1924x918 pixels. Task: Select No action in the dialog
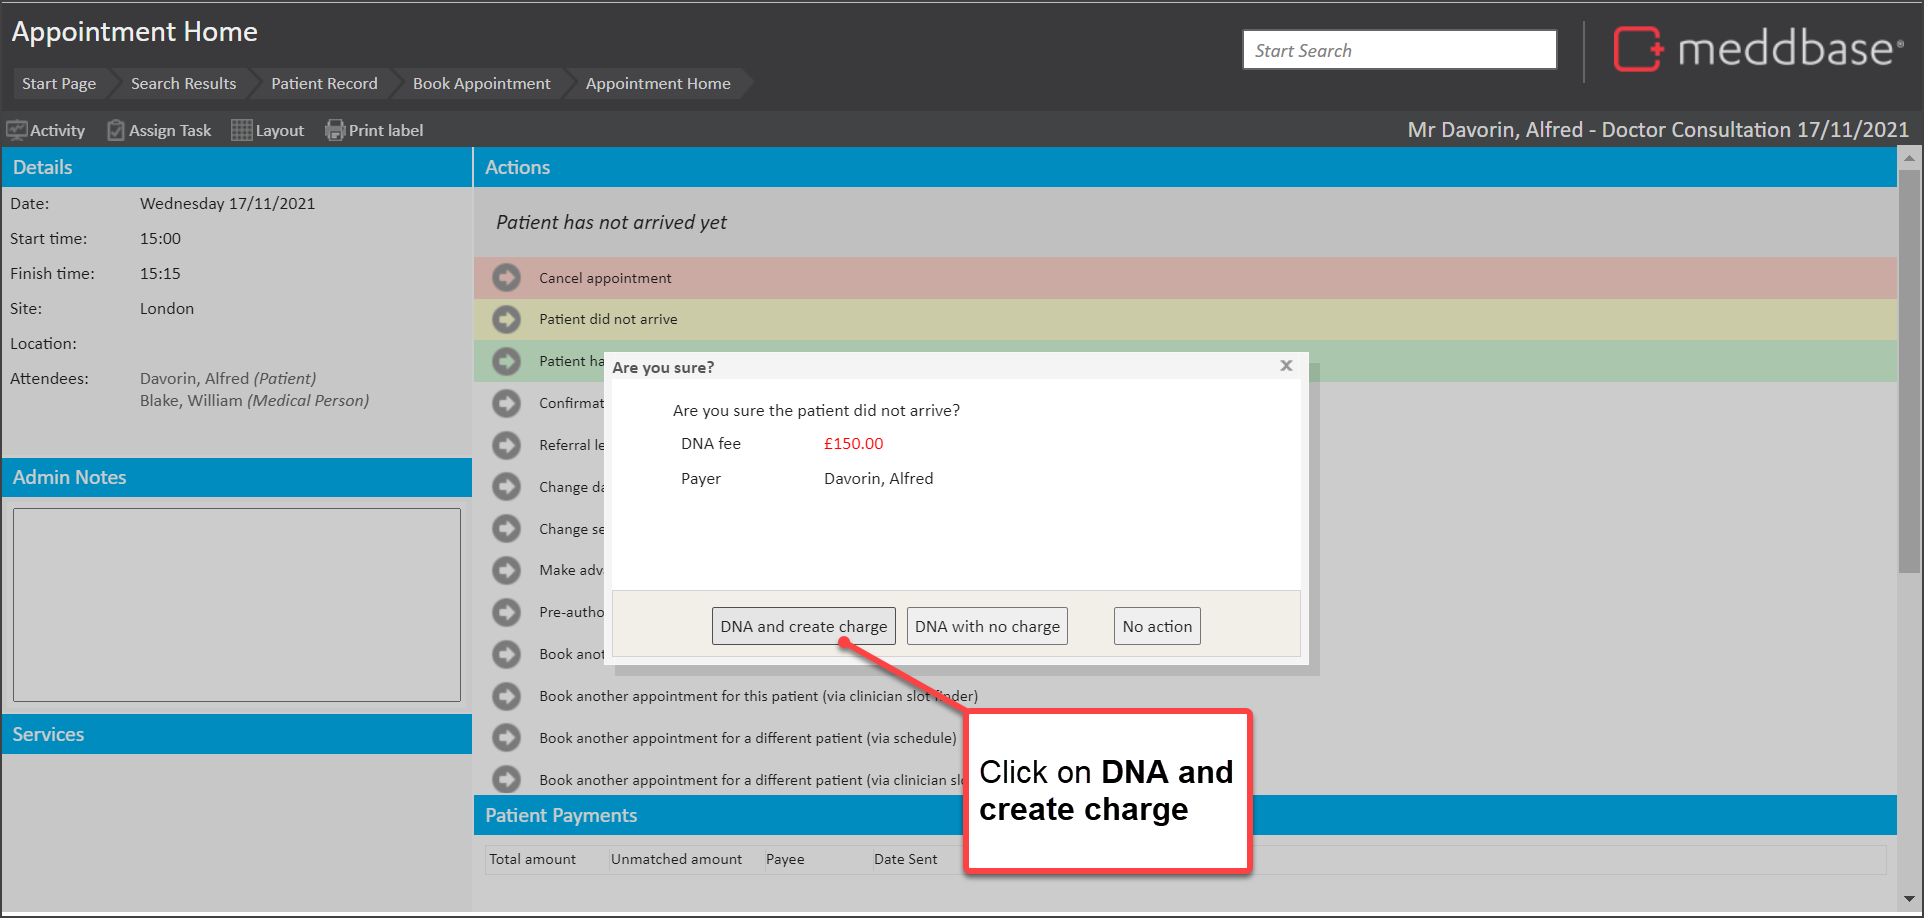[x=1156, y=627]
